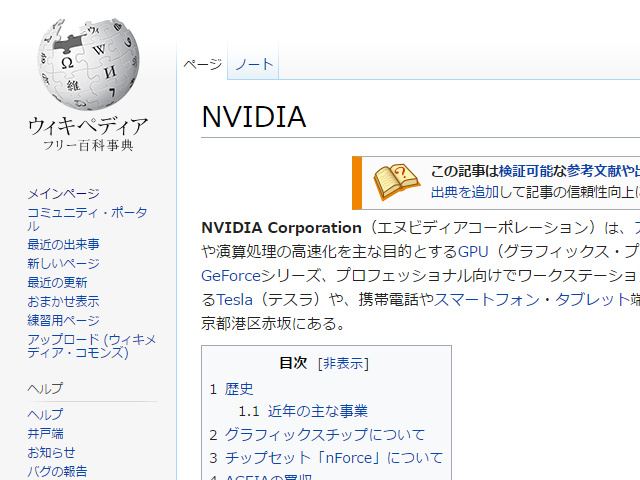Open バグの報告 sidebar link
The width and height of the screenshot is (640, 480).
point(57,471)
